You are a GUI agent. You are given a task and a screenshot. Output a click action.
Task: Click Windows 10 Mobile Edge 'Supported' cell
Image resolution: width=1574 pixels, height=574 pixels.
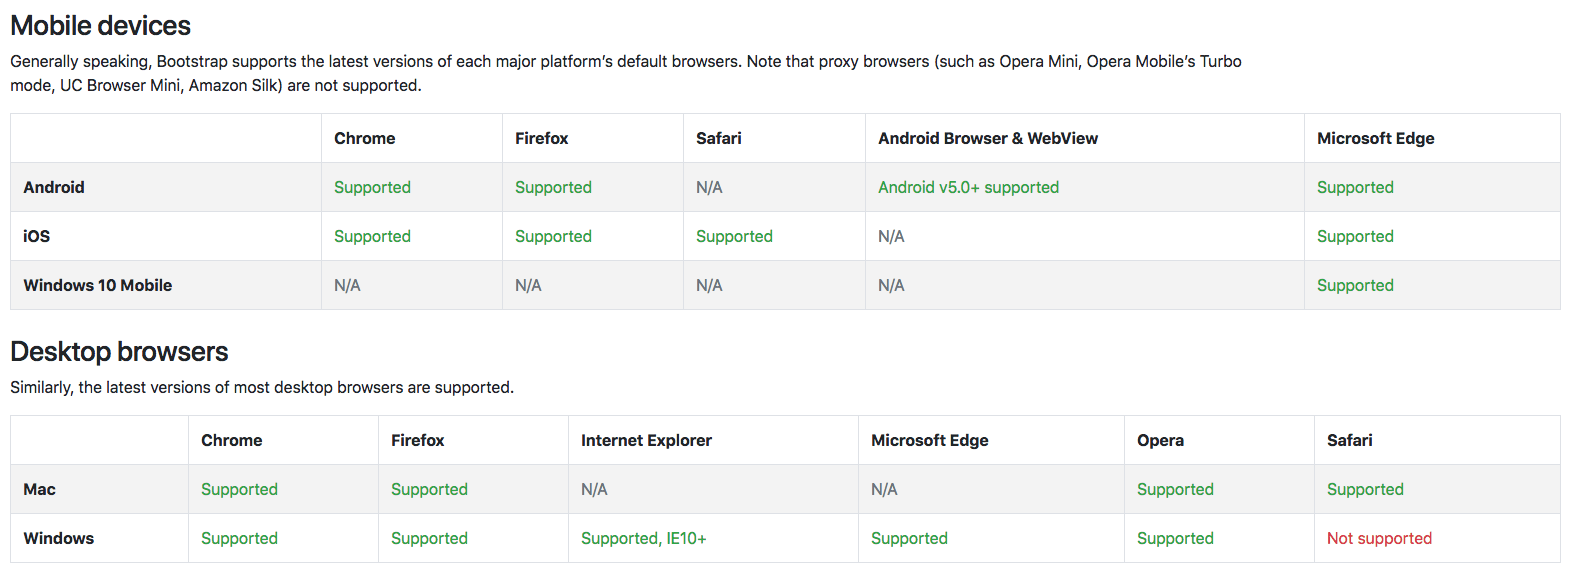1355,285
